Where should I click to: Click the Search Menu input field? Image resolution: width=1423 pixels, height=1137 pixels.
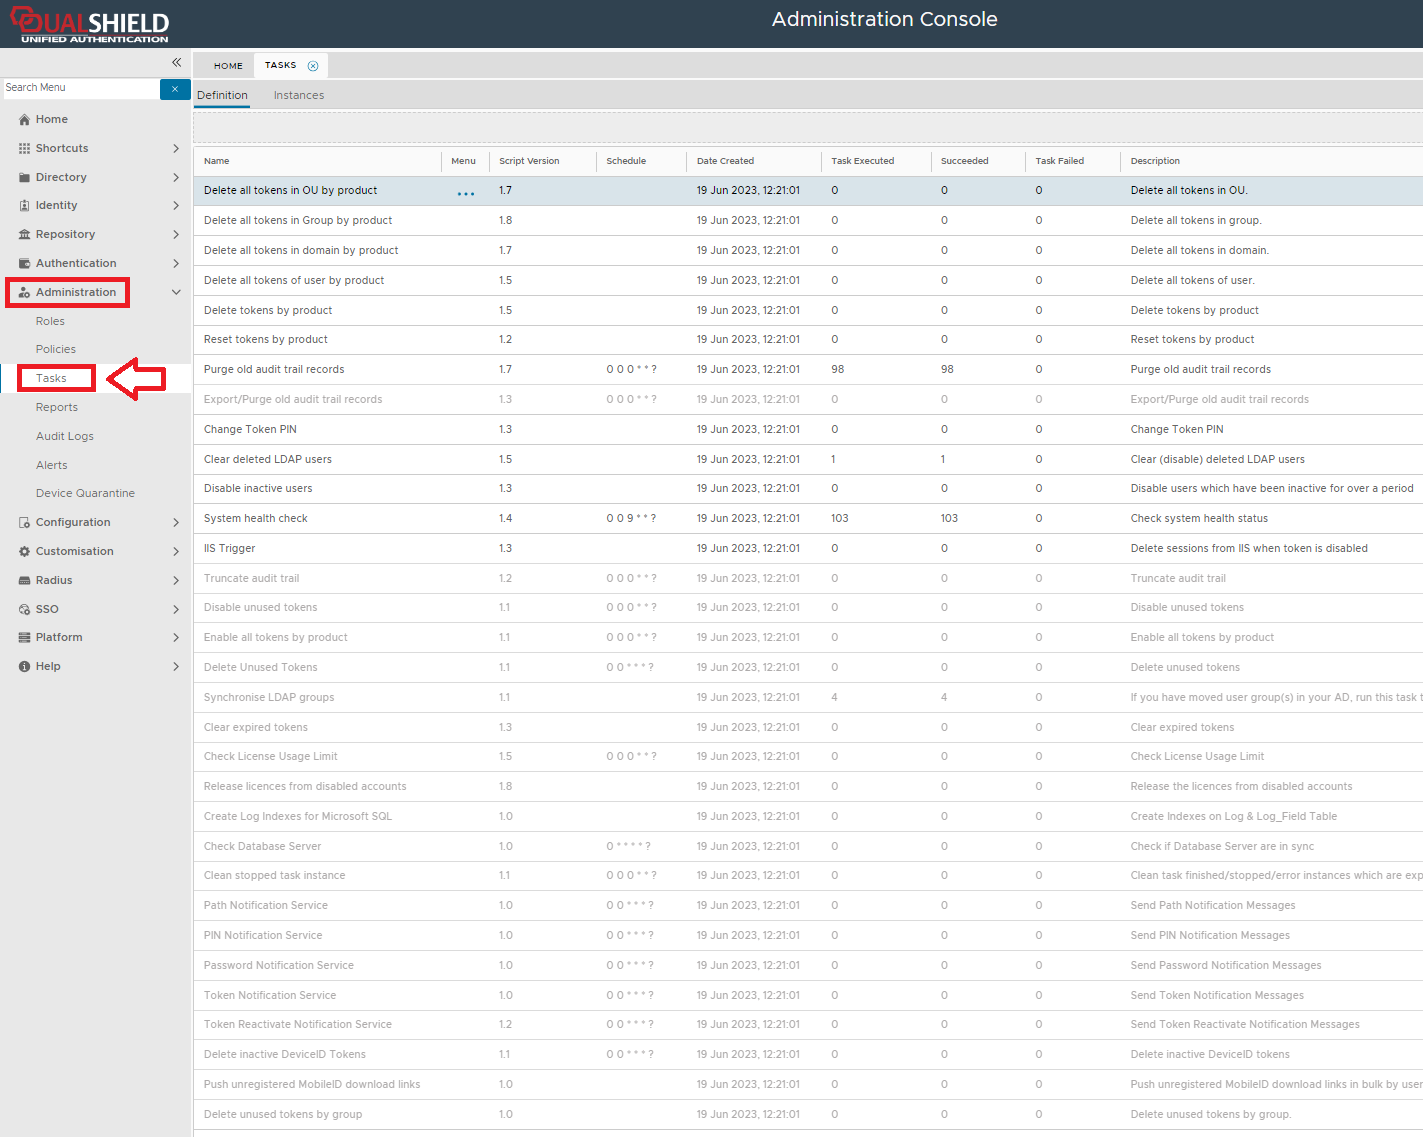[x=80, y=88]
